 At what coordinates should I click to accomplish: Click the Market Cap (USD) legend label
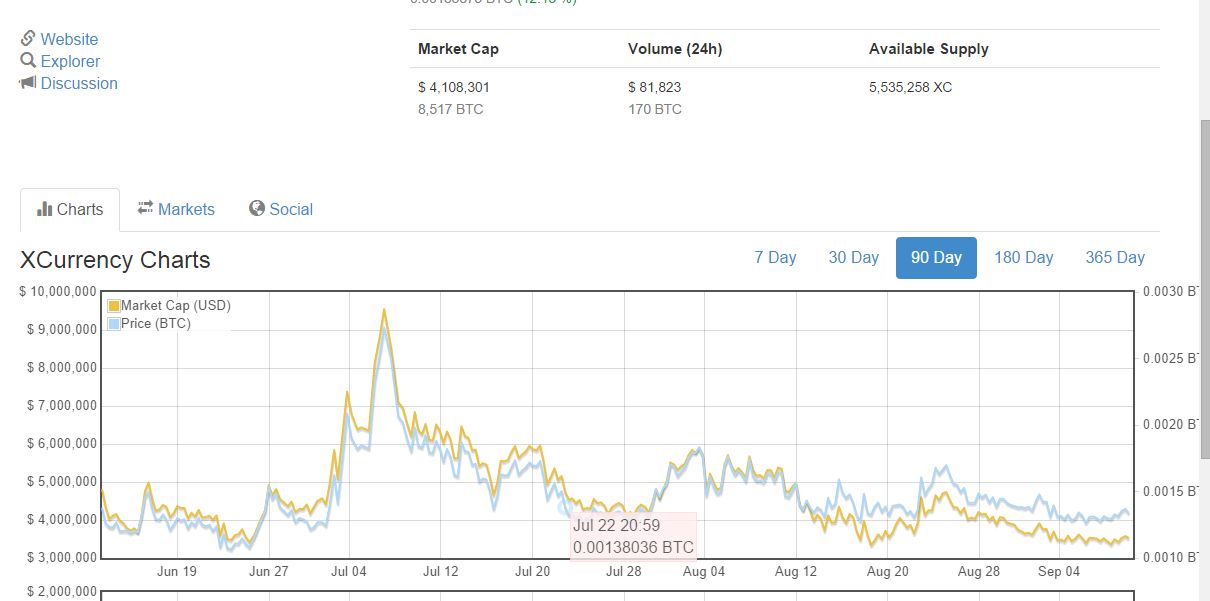(x=176, y=306)
